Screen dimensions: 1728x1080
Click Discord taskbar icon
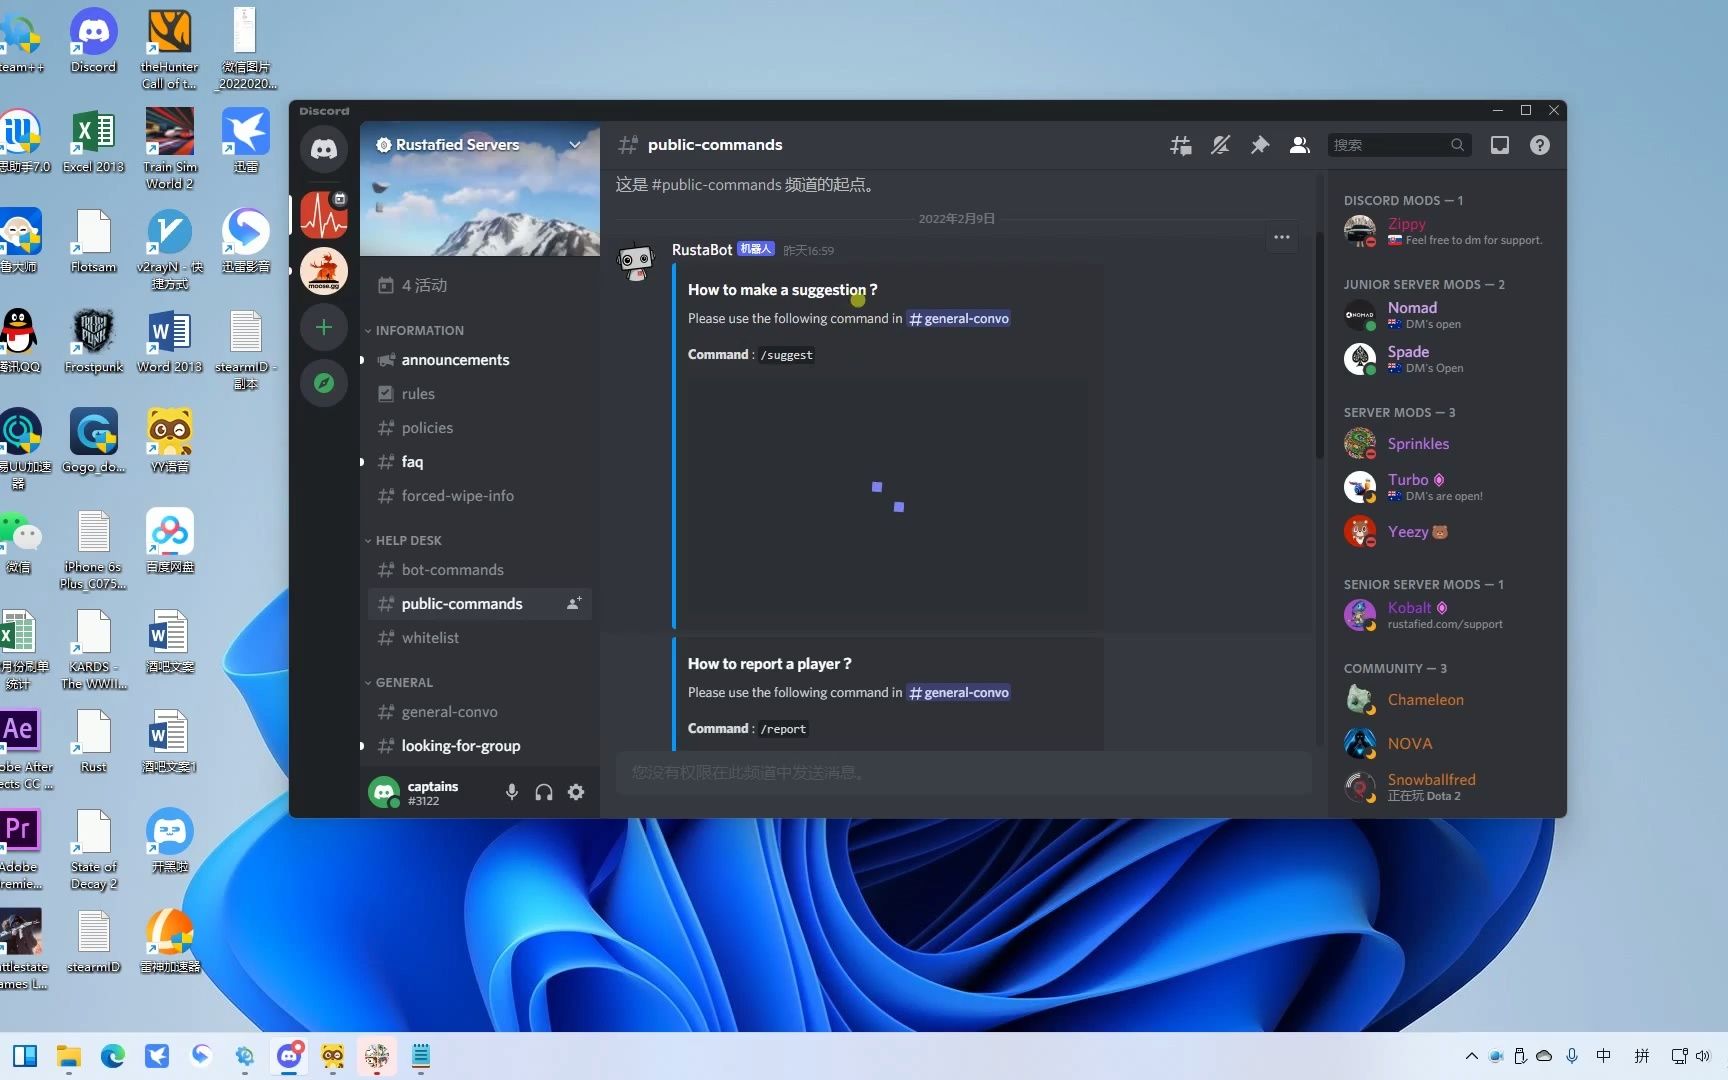(289, 1056)
